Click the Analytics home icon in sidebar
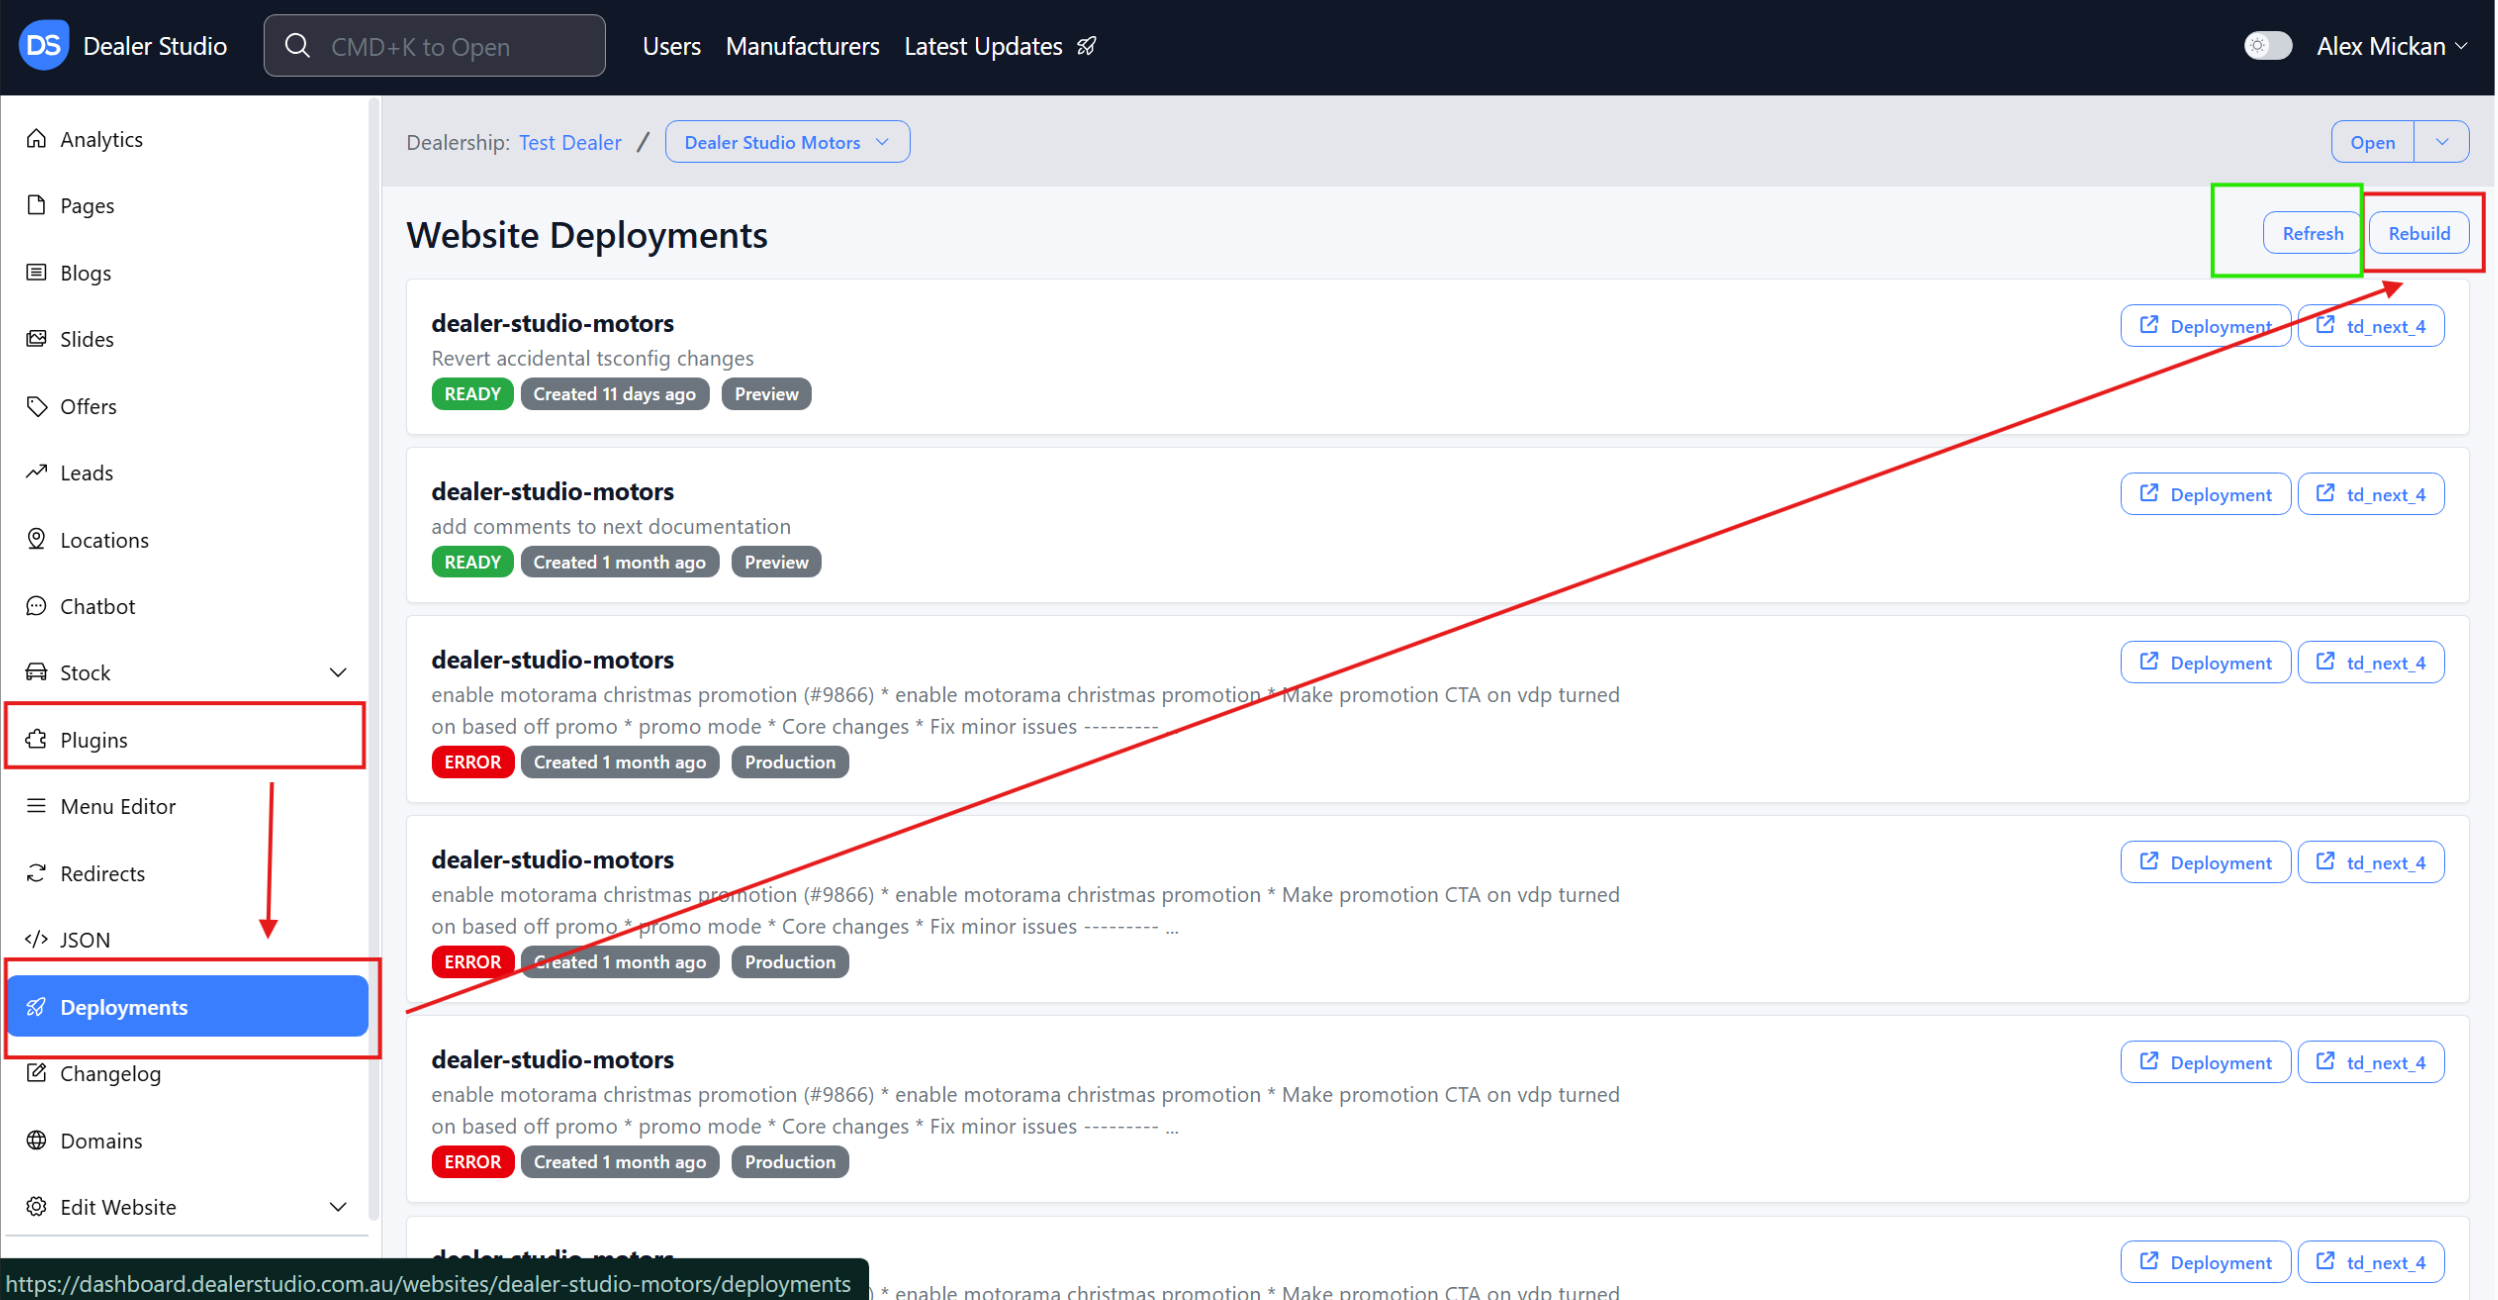Viewport: 2498px width, 1300px height. tap(36, 139)
